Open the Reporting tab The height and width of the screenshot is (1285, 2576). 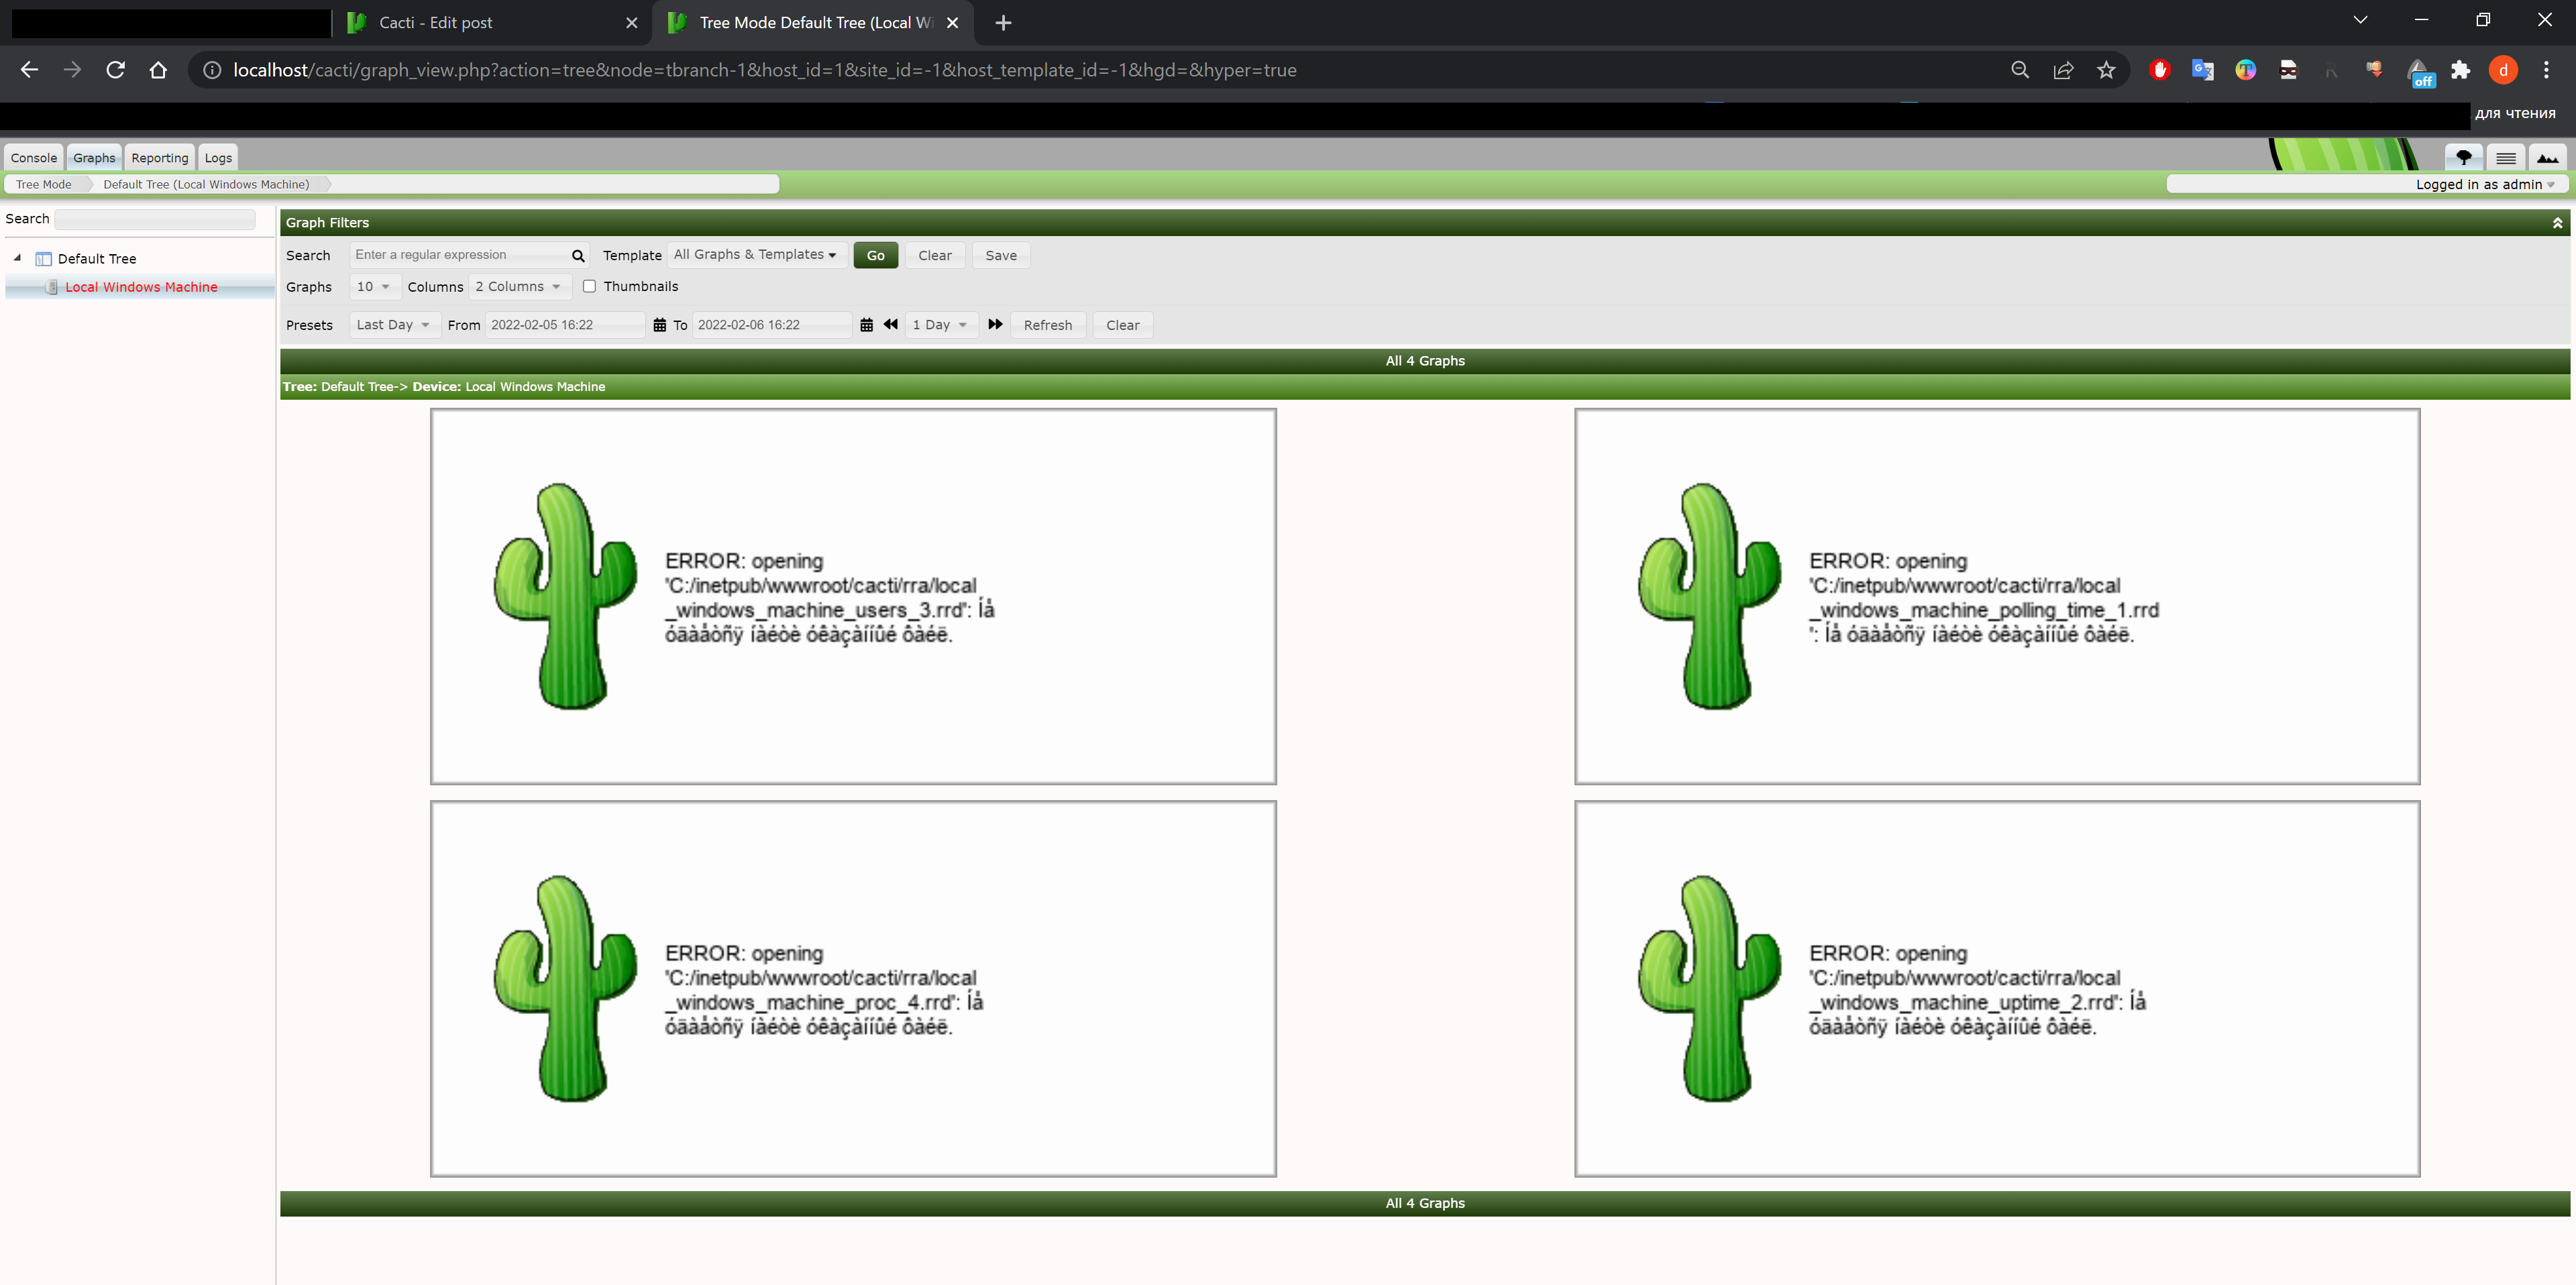pos(159,158)
